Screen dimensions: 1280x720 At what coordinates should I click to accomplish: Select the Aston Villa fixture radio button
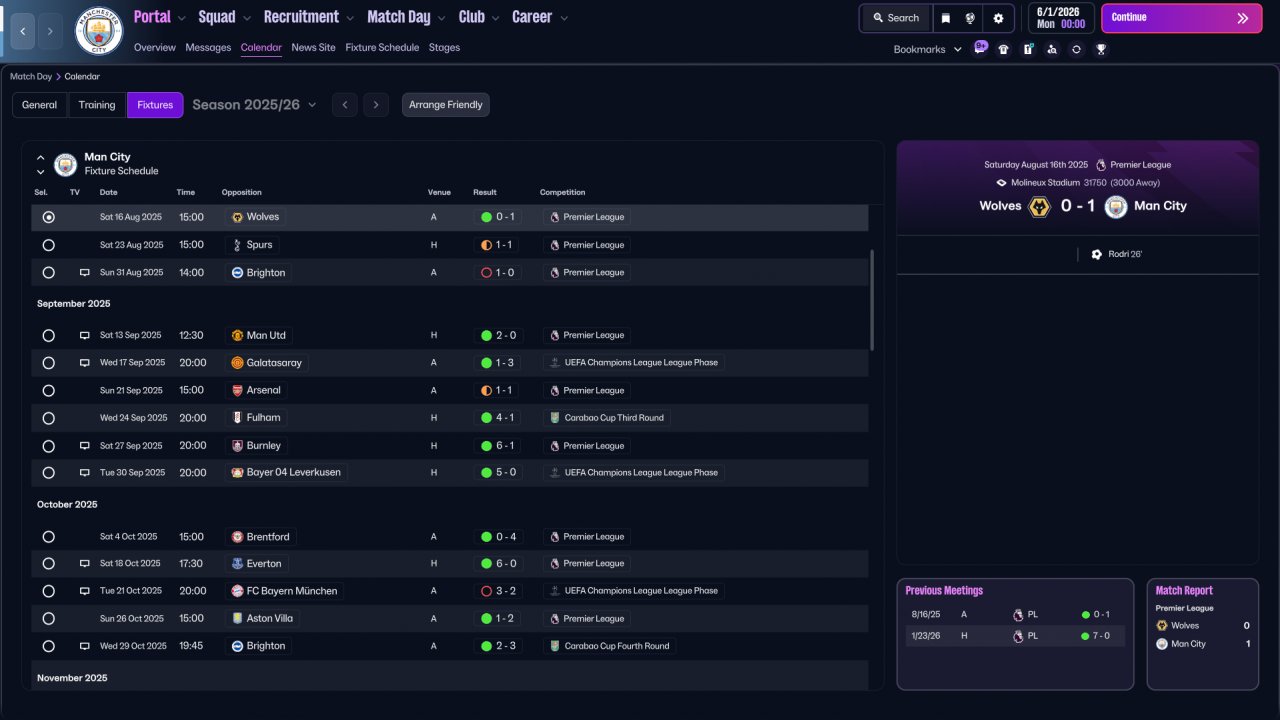pyautogui.click(x=48, y=619)
